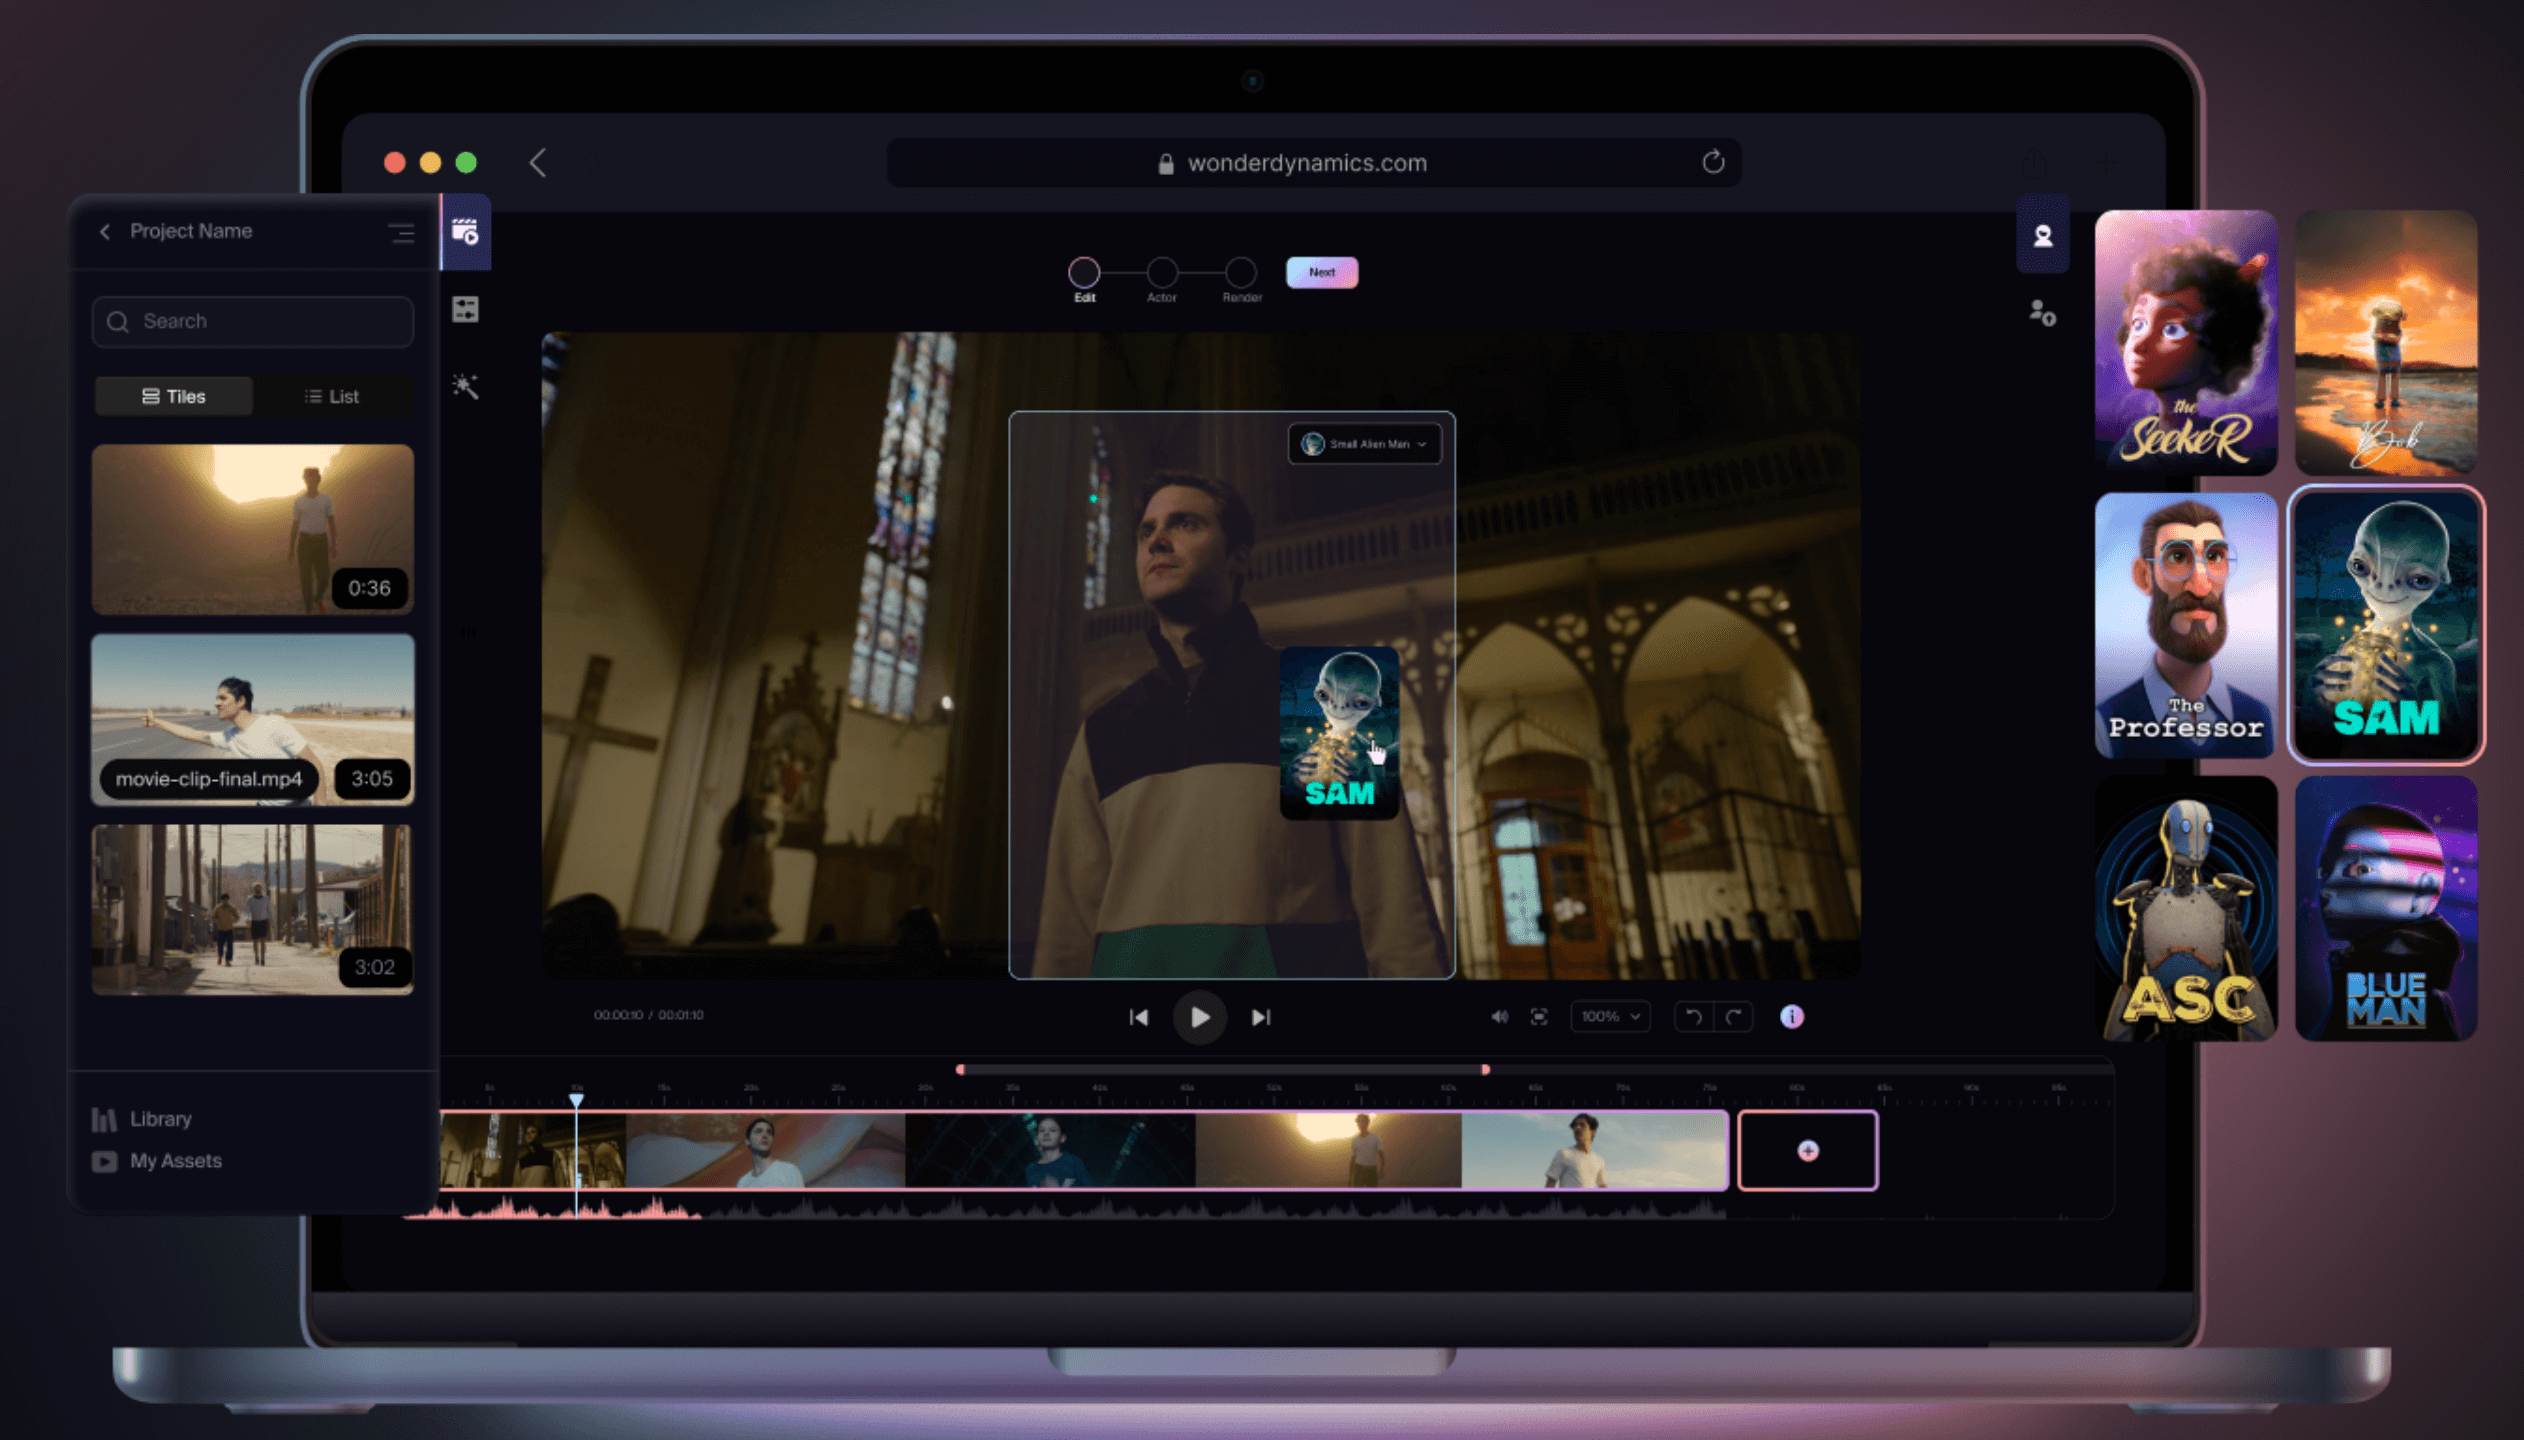The width and height of the screenshot is (2524, 1440).
Task: Go back from Project Name panel
Action: click(105, 231)
